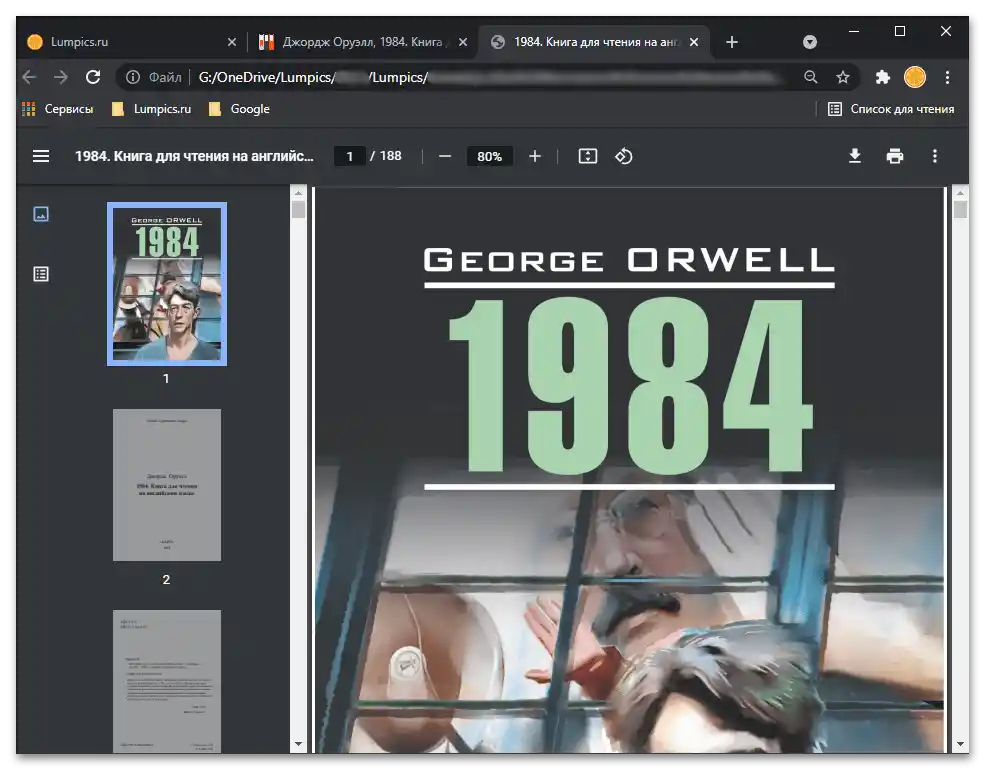Open Сервисы apps shortcut

click(x=58, y=109)
